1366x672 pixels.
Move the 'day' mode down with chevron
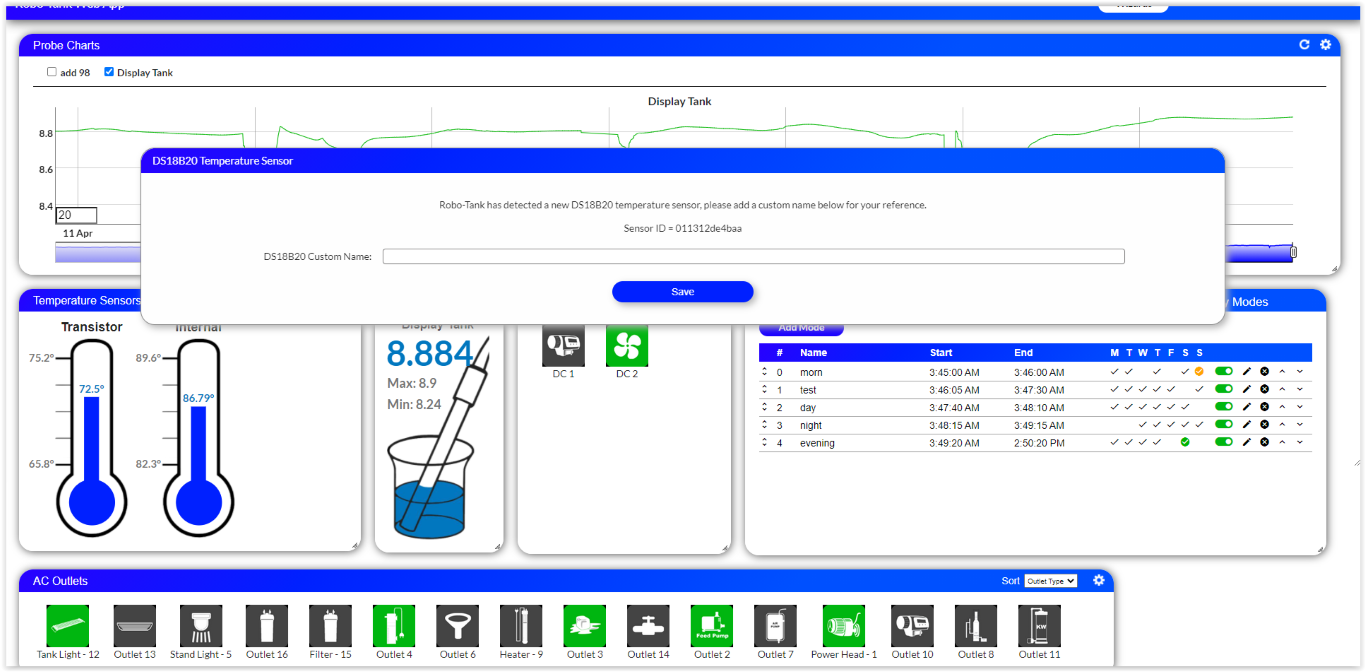click(1300, 407)
